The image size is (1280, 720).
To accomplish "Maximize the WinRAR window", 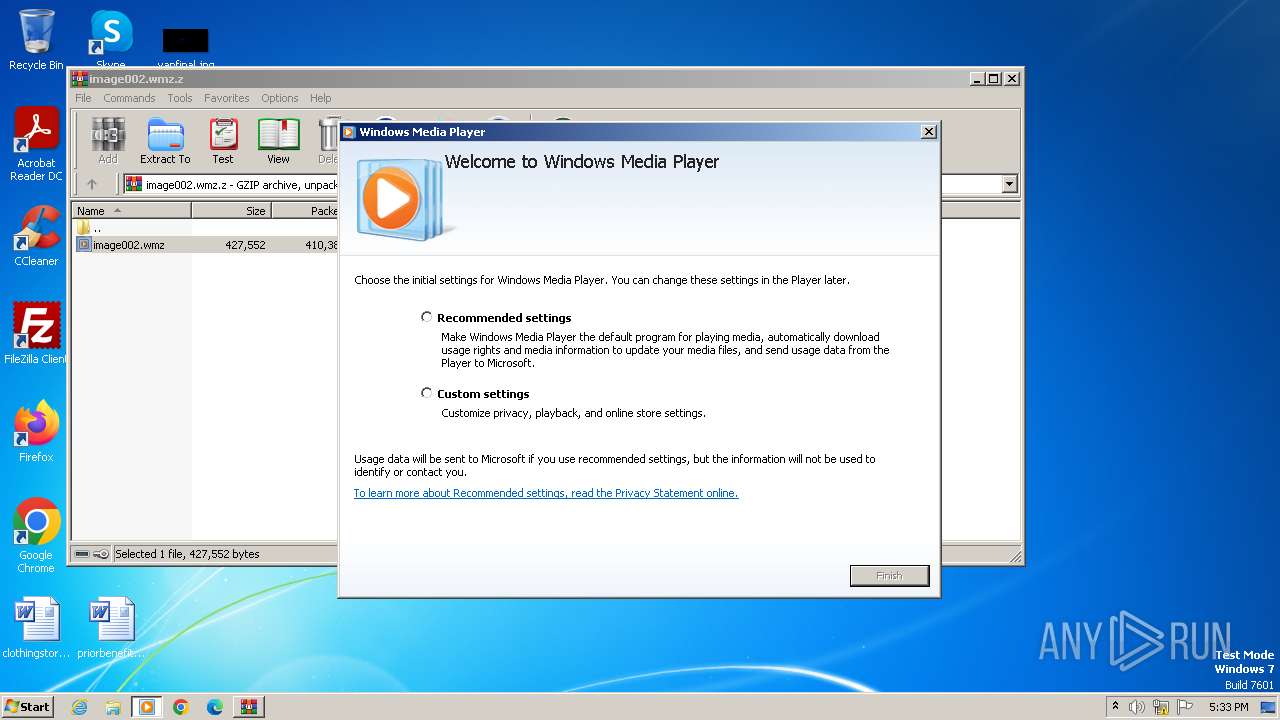I will pos(993,78).
